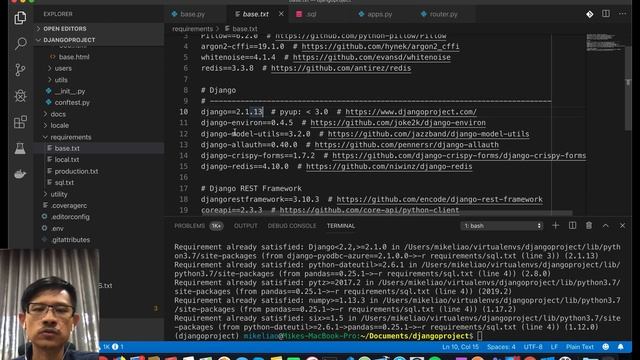Viewport: 640px width, 360px height.
Task: Open notifications bell in status bar
Action: (620, 347)
